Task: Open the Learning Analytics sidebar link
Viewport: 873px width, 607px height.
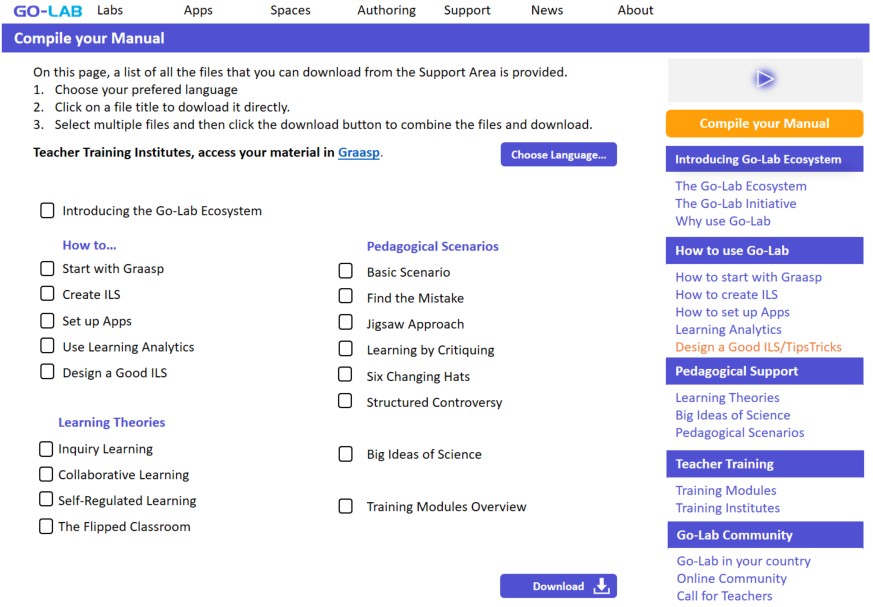Action: click(728, 329)
